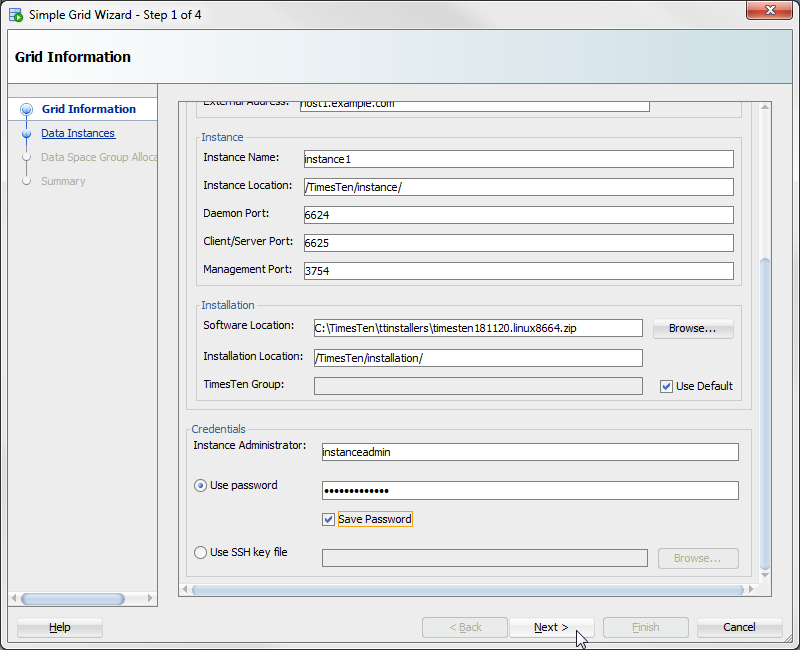Viewport: 800px width, 650px height.
Task: Browse for the Software Location file
Action: coord(692,328)
